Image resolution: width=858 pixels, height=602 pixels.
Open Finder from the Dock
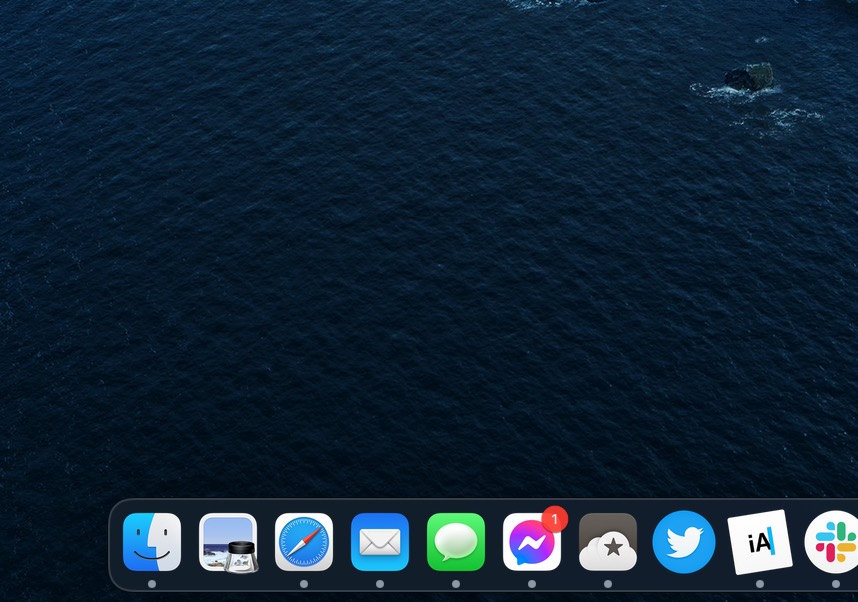[x=152, y=542]
